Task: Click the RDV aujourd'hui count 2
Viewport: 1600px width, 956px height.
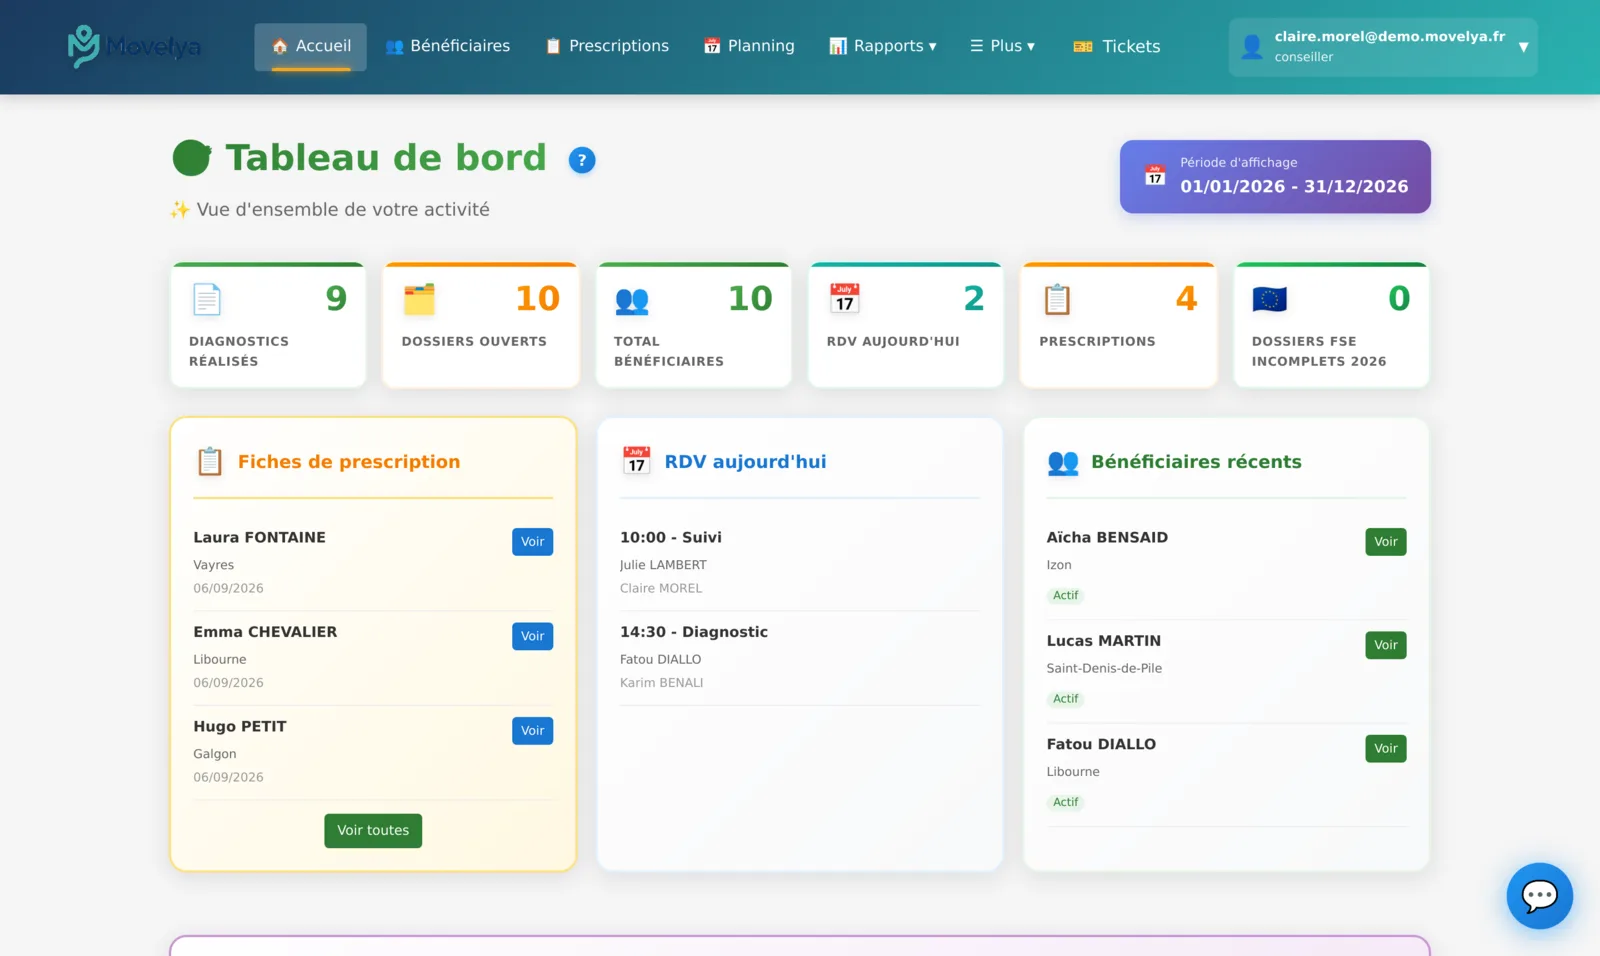Action: coord(974,298)
